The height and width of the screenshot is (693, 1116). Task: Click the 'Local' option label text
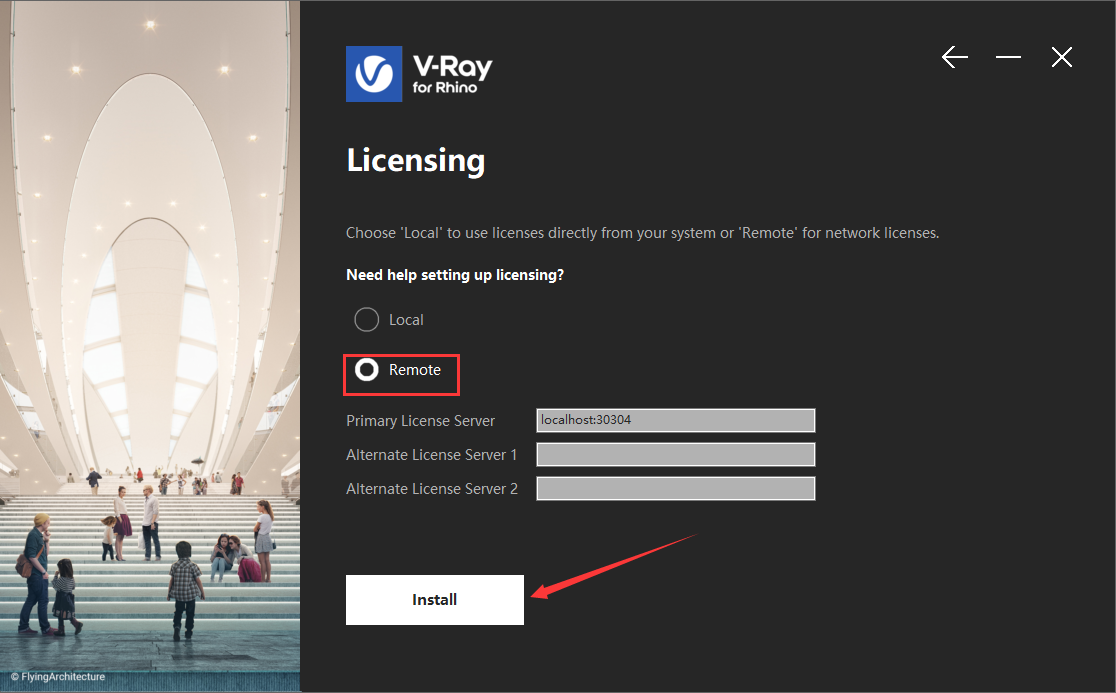406,320
